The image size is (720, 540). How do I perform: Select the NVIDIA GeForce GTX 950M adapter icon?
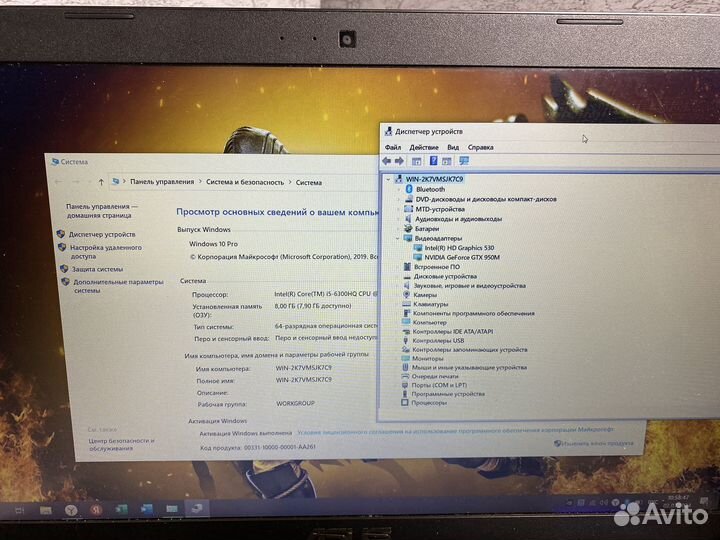coord(418,257)
